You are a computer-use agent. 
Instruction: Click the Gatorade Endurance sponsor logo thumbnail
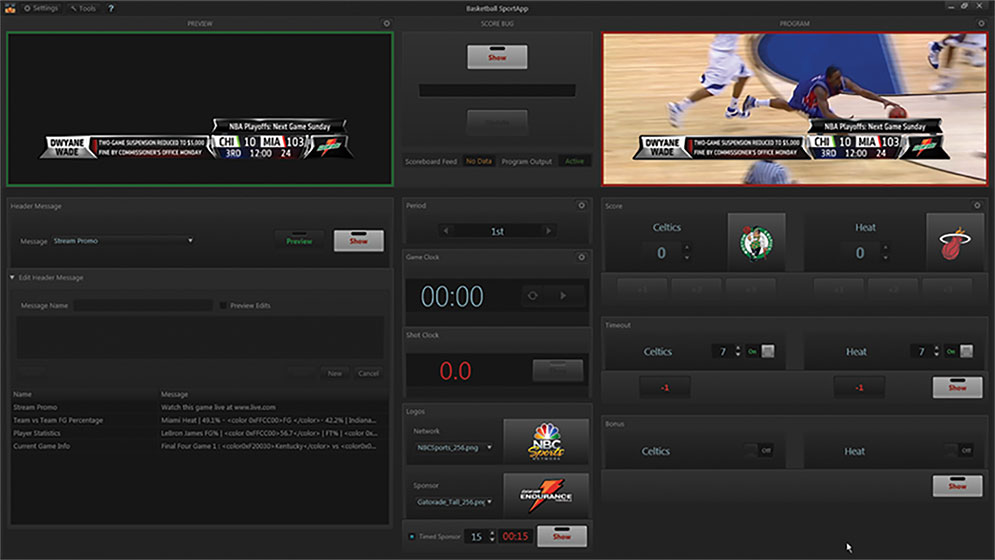coord(545,494)
